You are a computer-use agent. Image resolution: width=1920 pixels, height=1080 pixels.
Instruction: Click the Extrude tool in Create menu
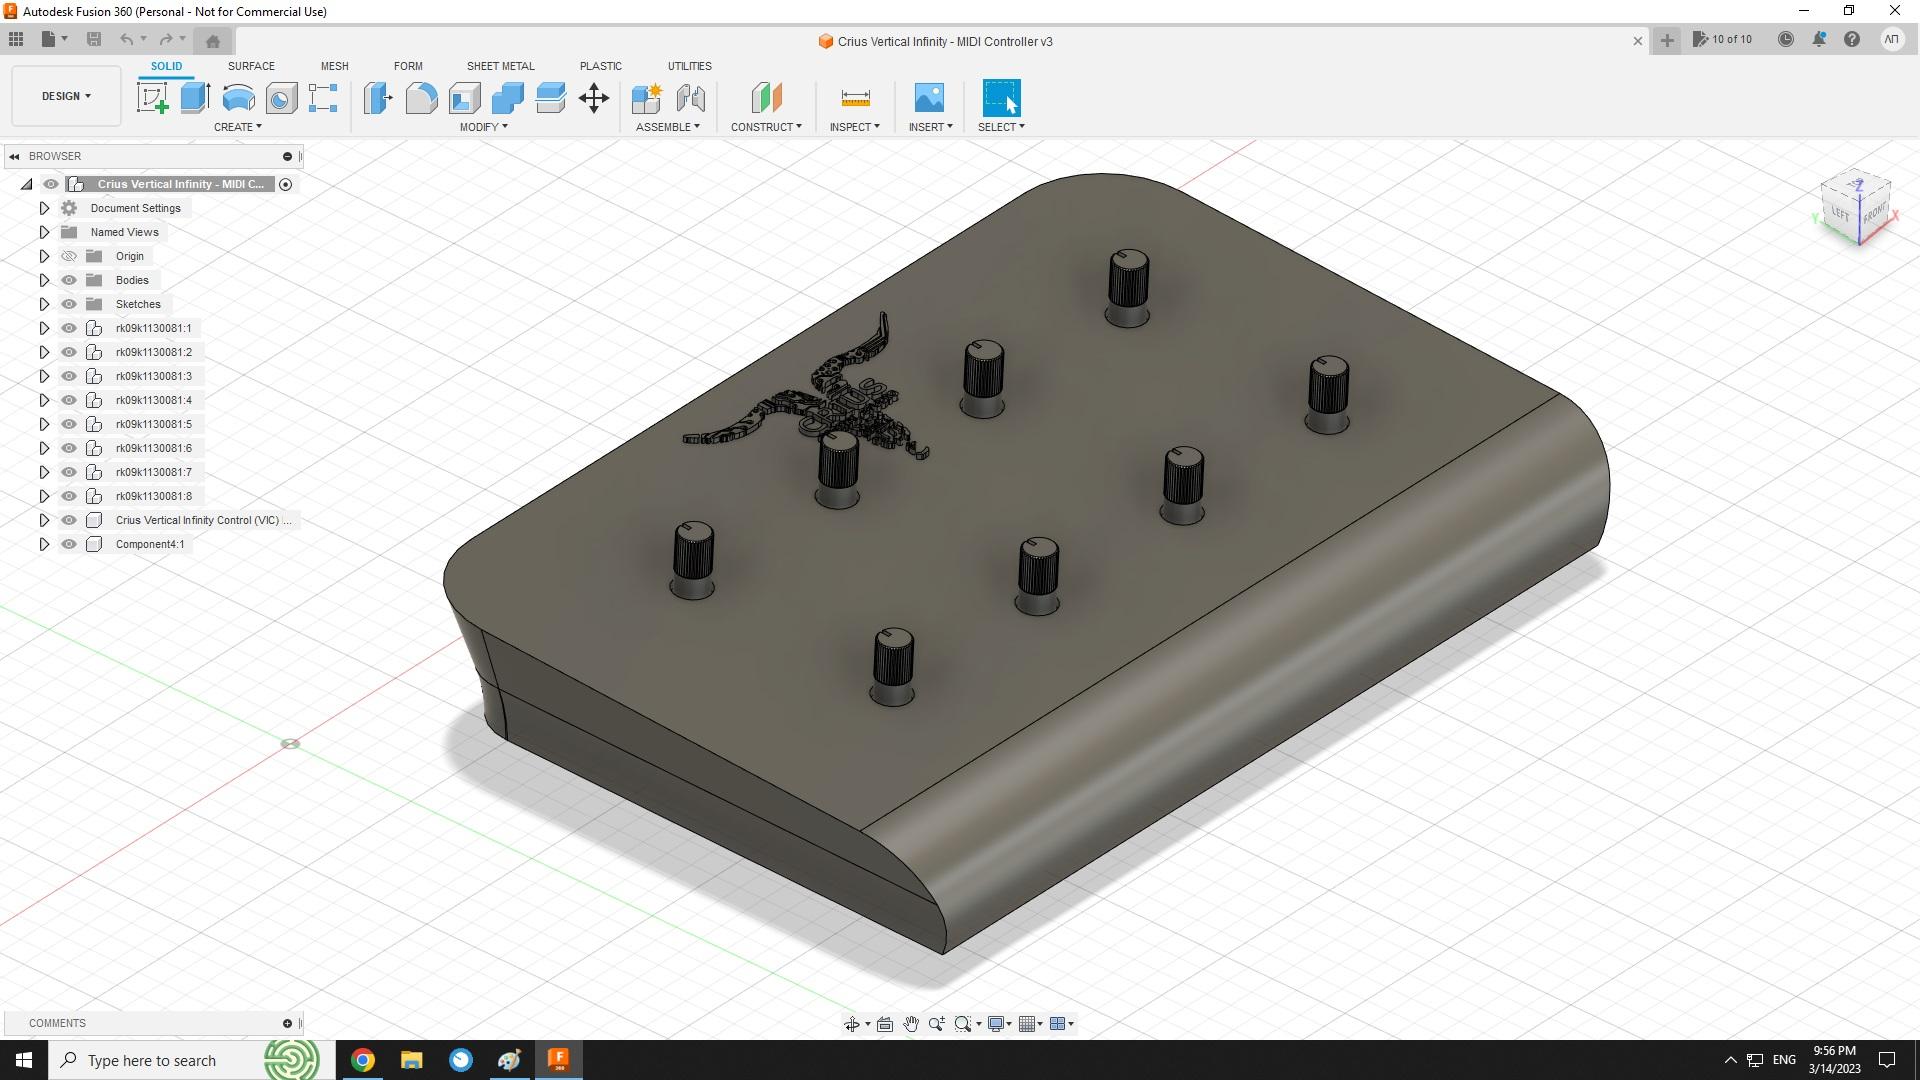(195, 98)
